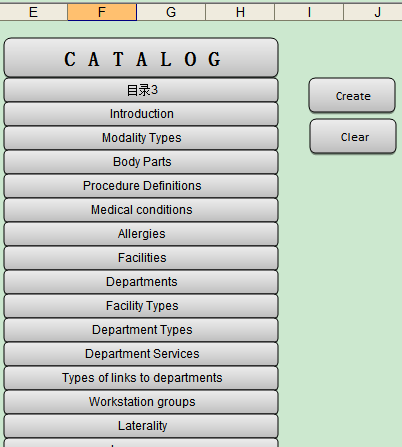The width and height of the screenshot is (402, 447).
Task: Select column H header
Action: [240, 12]
